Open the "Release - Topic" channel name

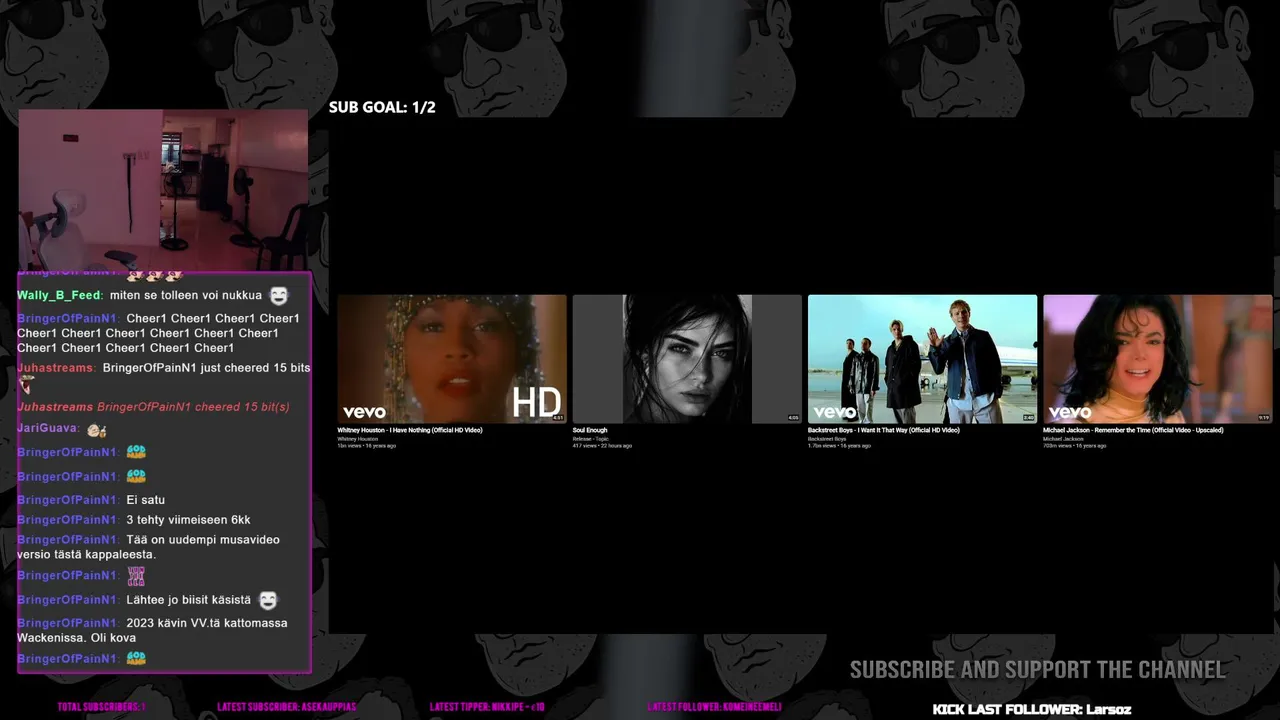pos(590,439)
